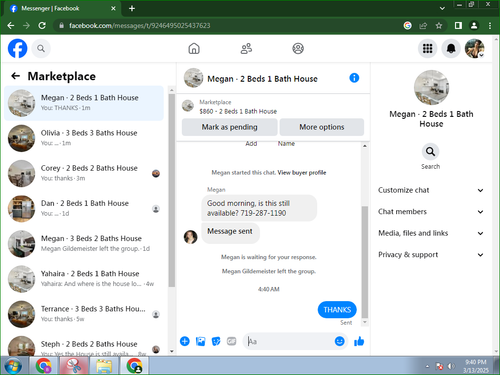
Task: Open the Marketplace $860 listing link
Action: [x=238, y=111]
